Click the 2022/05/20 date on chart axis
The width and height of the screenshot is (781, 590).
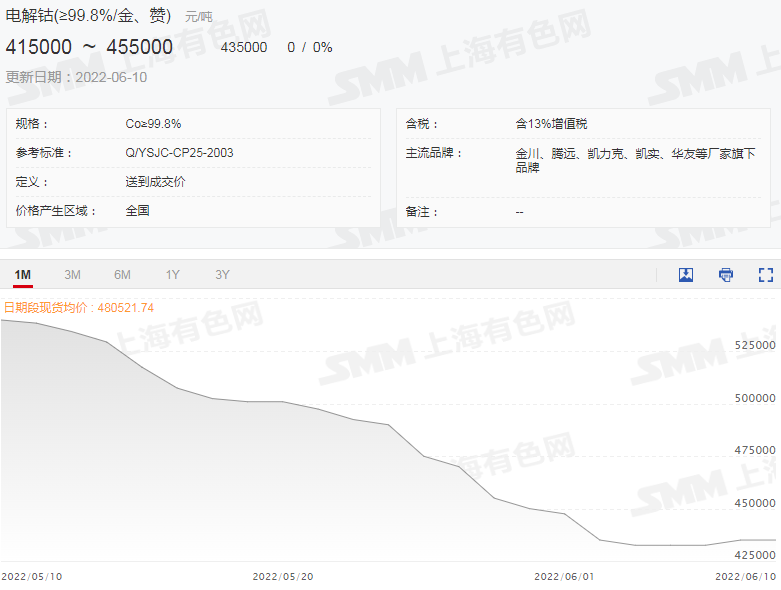(x=282, y=576)
